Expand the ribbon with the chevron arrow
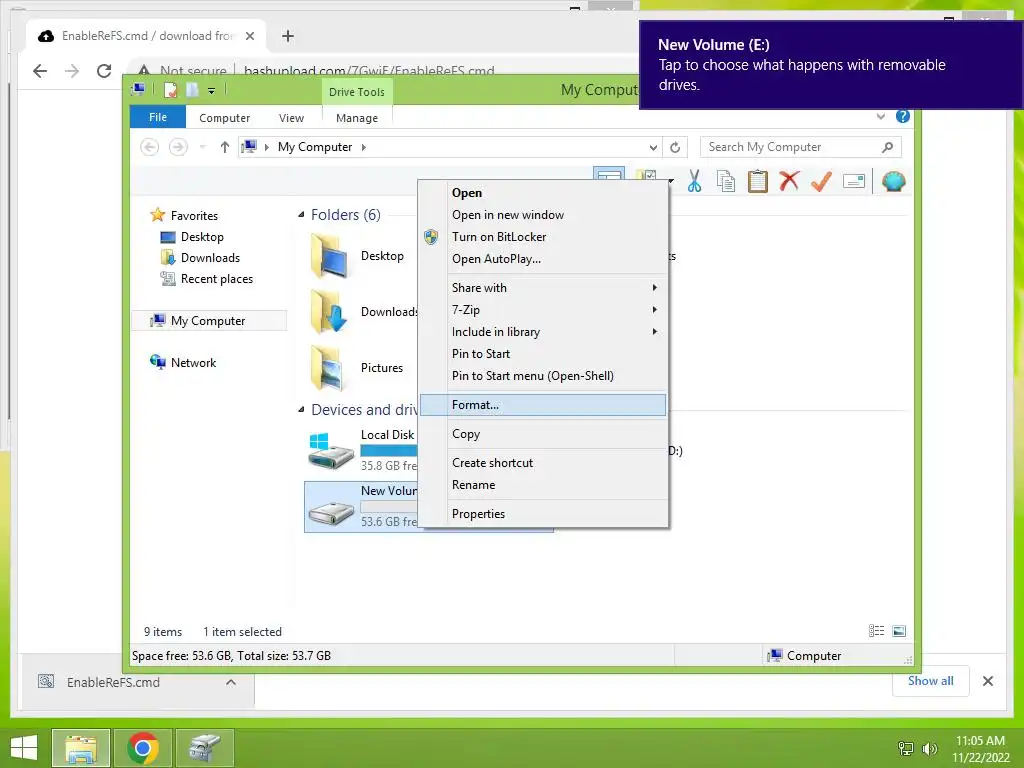This screenshot has width=1024, height=768. click(881, 116)
